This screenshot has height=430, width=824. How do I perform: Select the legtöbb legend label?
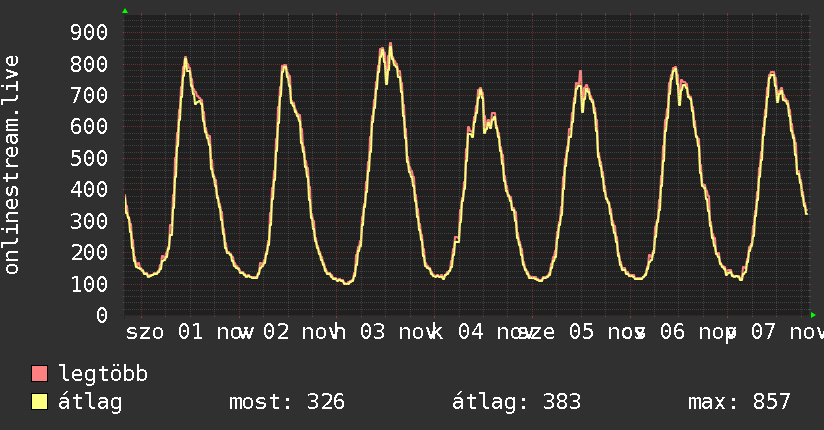(104, 374)
